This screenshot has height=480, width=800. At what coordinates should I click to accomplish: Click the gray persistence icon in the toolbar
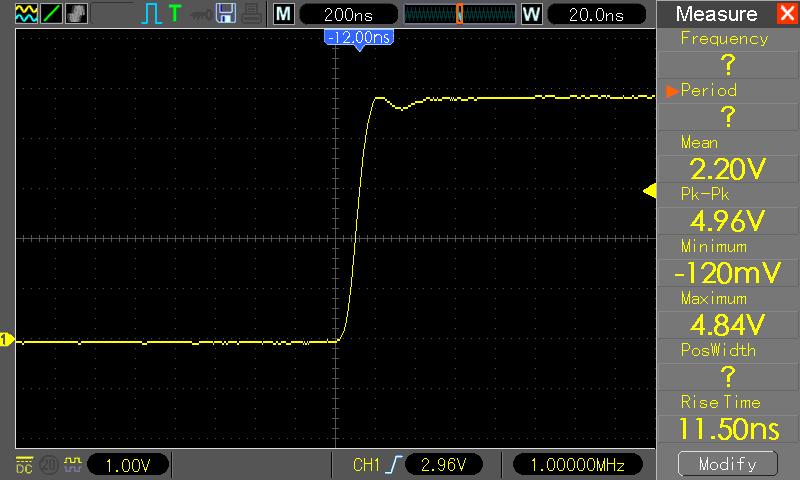(77, 14)
